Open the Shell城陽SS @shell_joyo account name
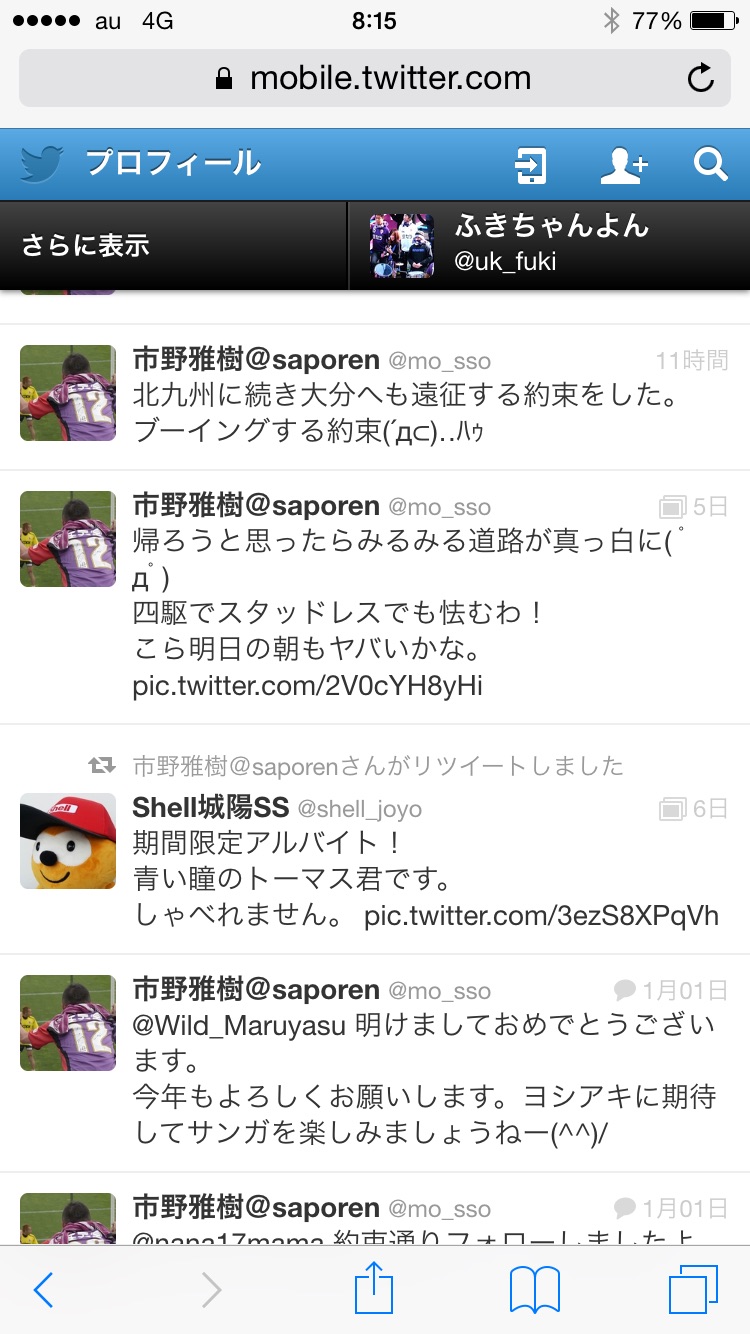Screen dimensions: 750x1334 click(x=277, y=808)
